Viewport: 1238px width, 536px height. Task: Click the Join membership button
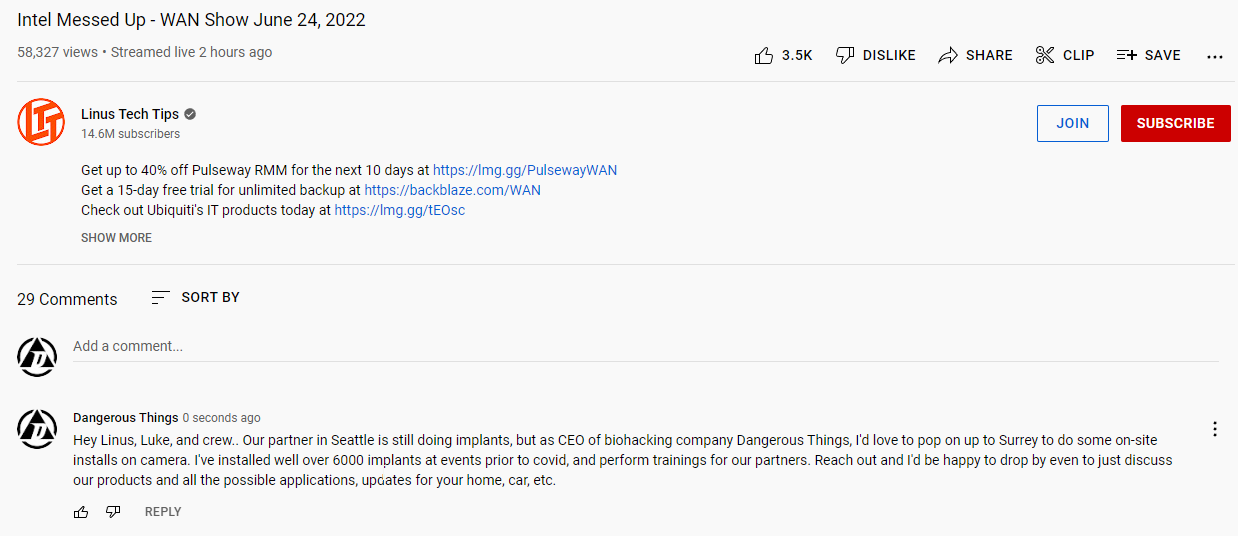pos(1073,123)
